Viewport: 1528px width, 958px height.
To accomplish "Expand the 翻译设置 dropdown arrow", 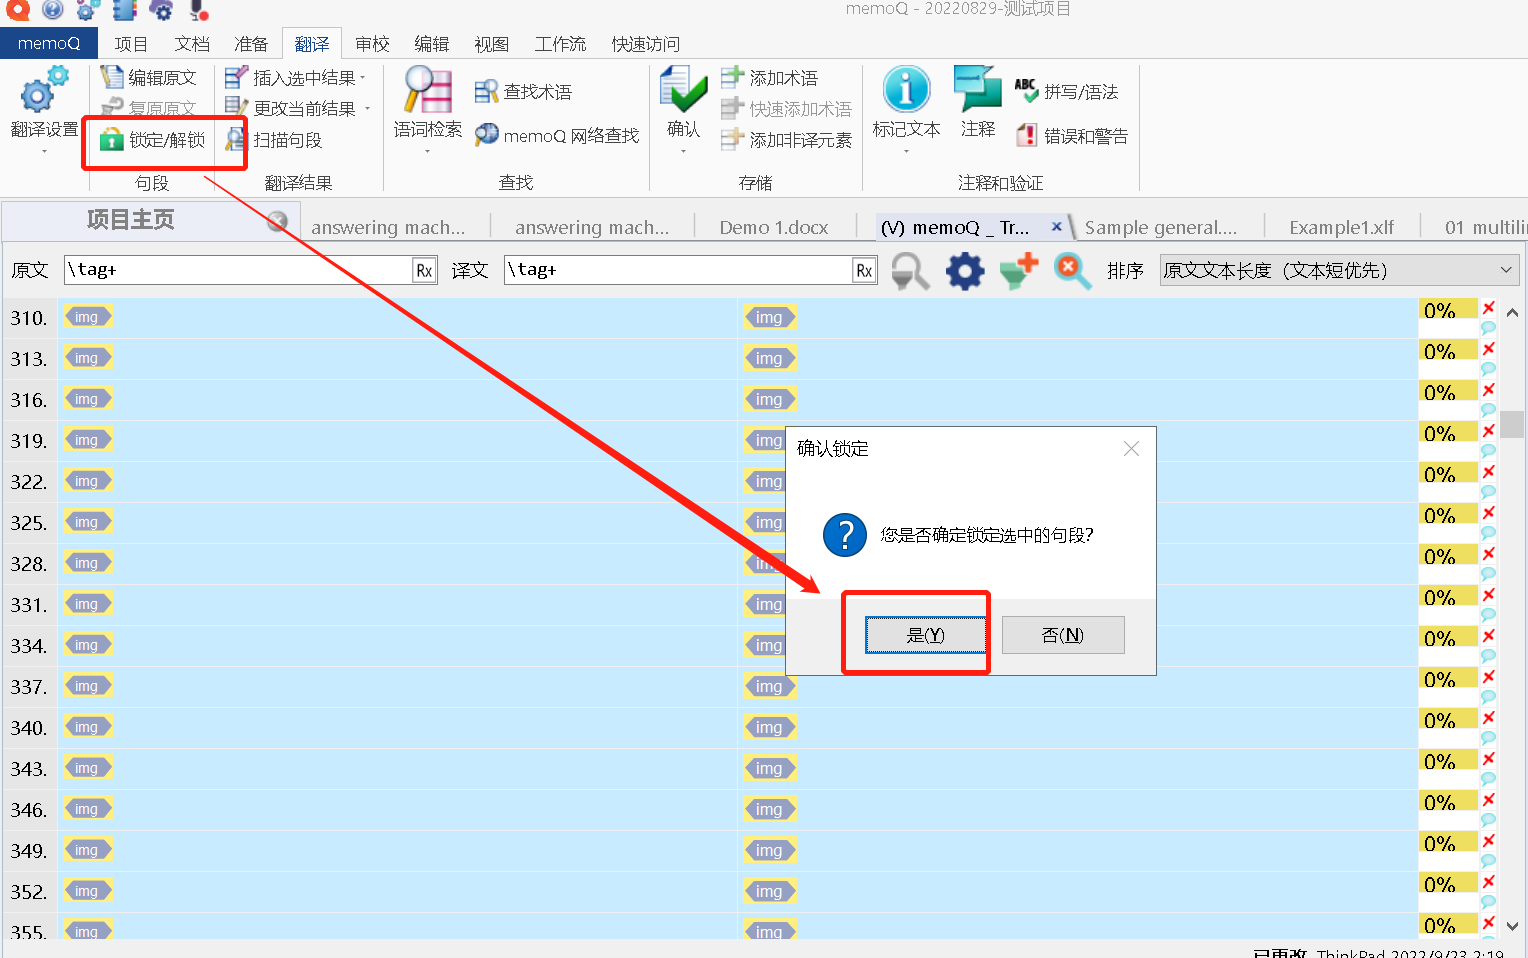I will 44,152.
